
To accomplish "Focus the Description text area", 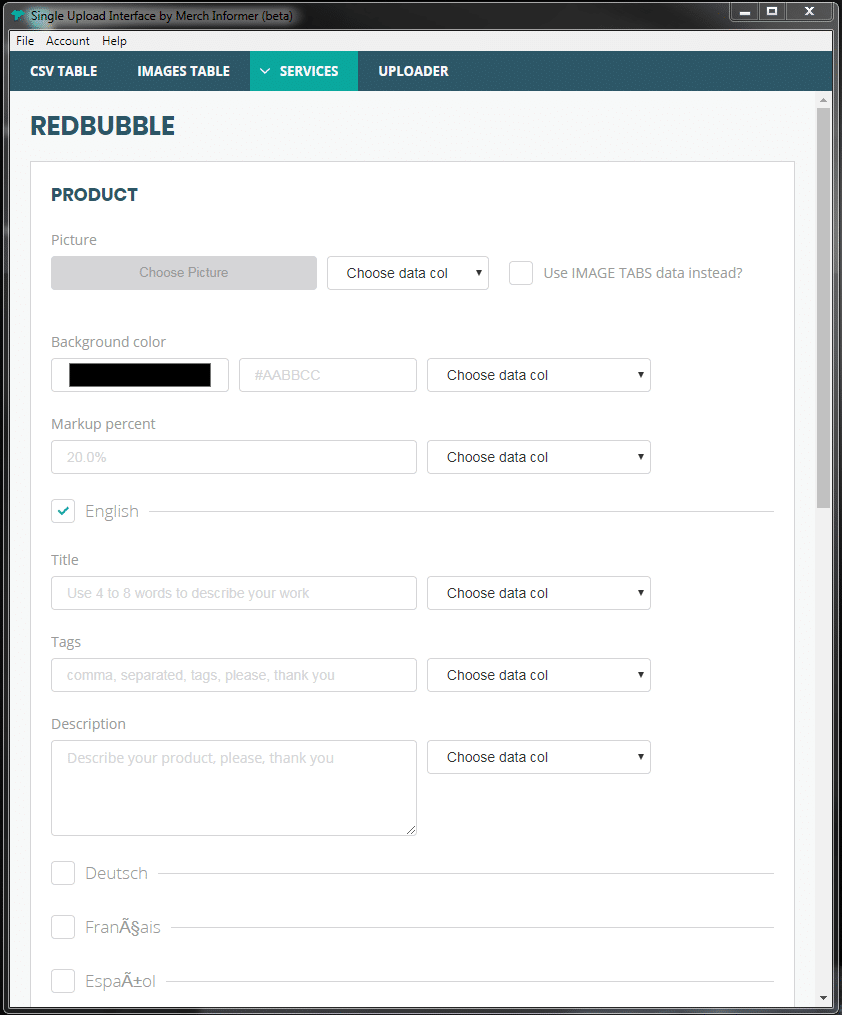I will tap(234, 788).
